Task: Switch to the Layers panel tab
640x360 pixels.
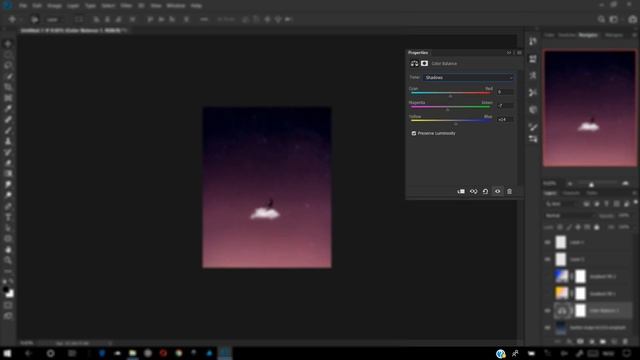Action: 550,193
